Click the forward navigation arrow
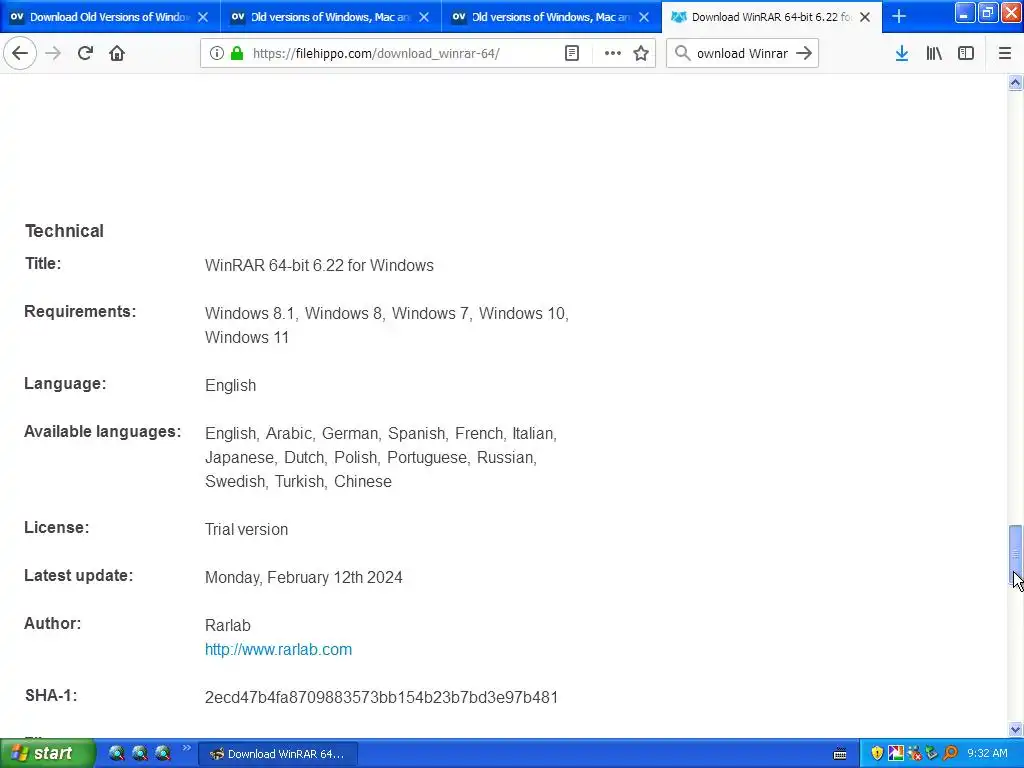 (x=53, y=54)
